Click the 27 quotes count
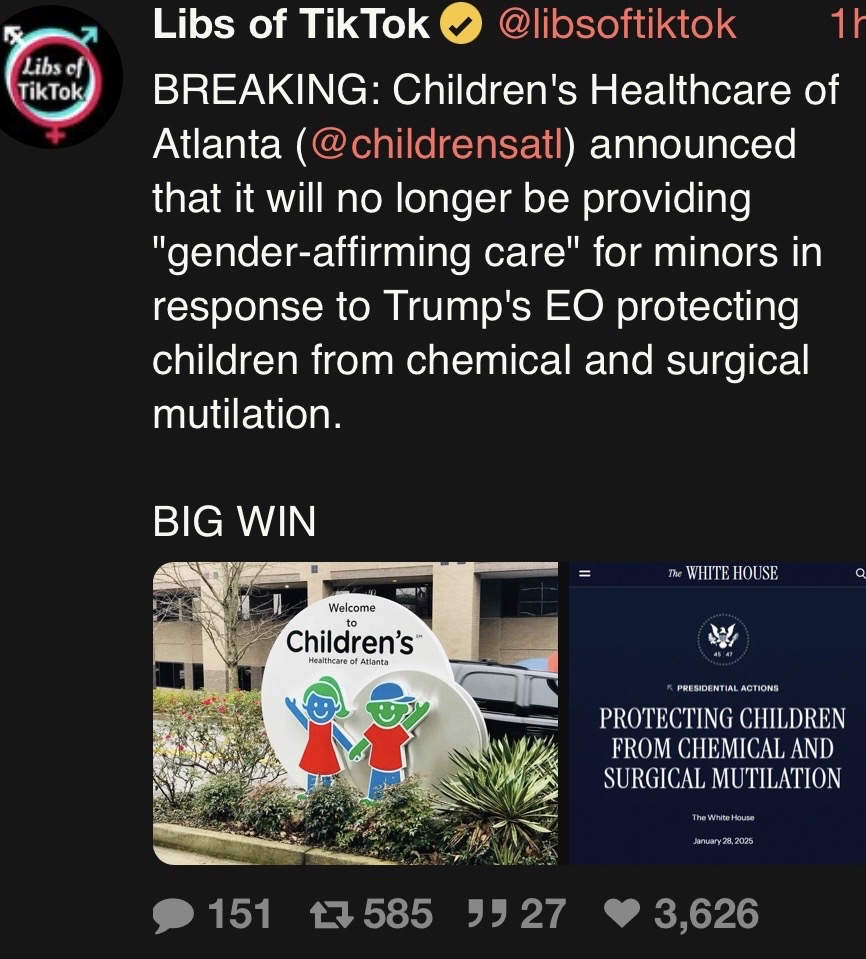This screenshot has height=959, width=866. (543, 914)
